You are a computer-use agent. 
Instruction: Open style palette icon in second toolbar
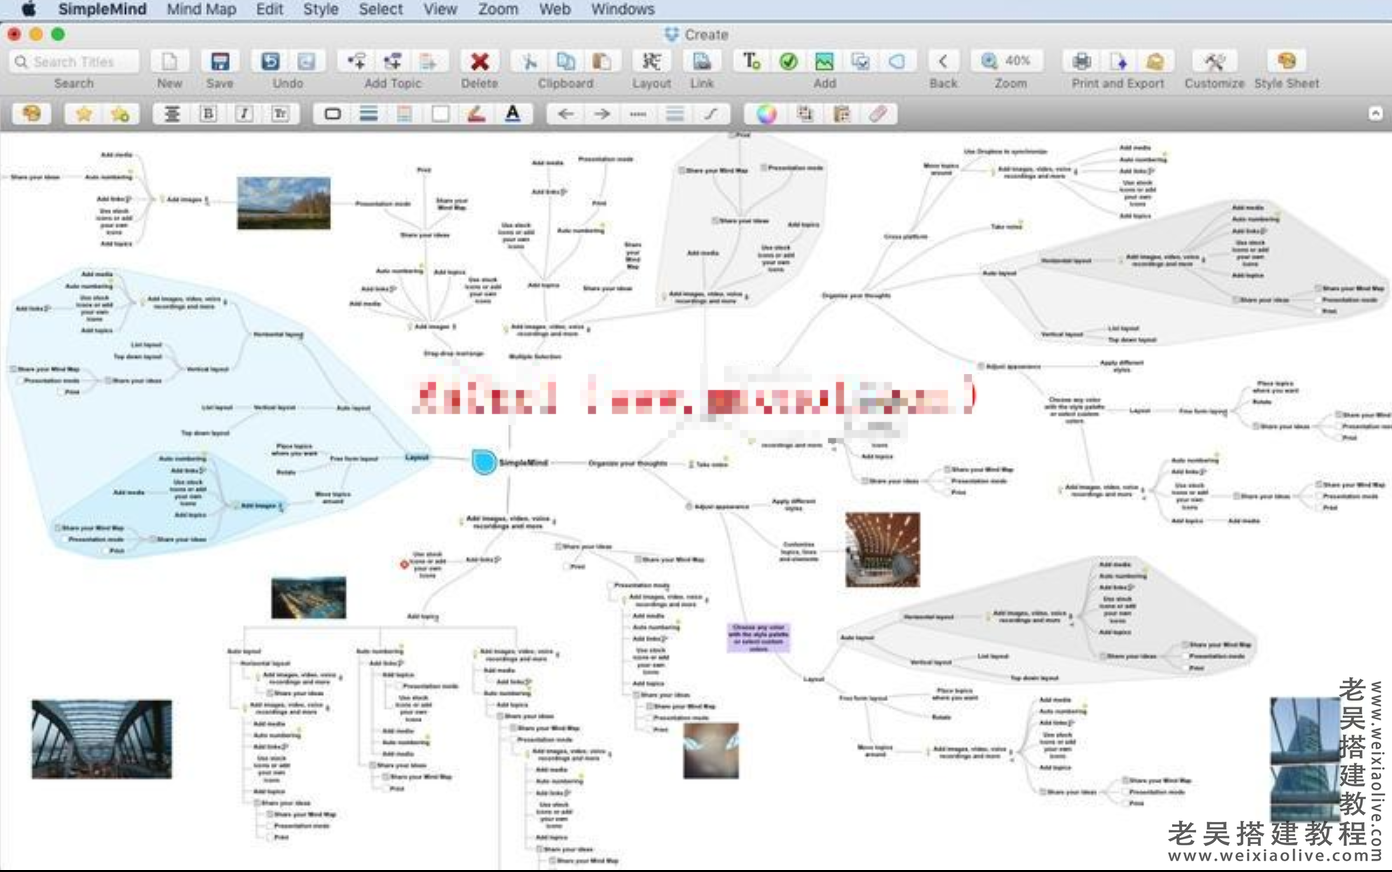pyautogui.click(x=32, y=114)
